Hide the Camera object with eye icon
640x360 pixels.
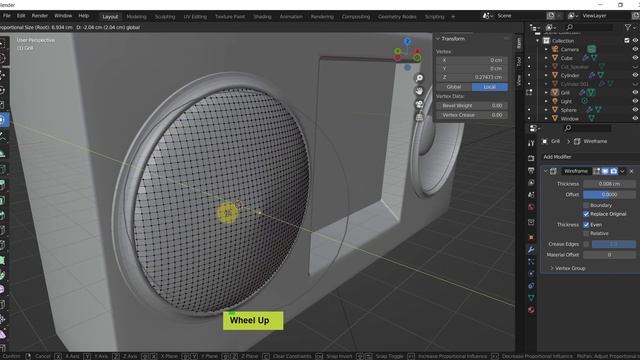pyautogui.click(x=635, y=49)
